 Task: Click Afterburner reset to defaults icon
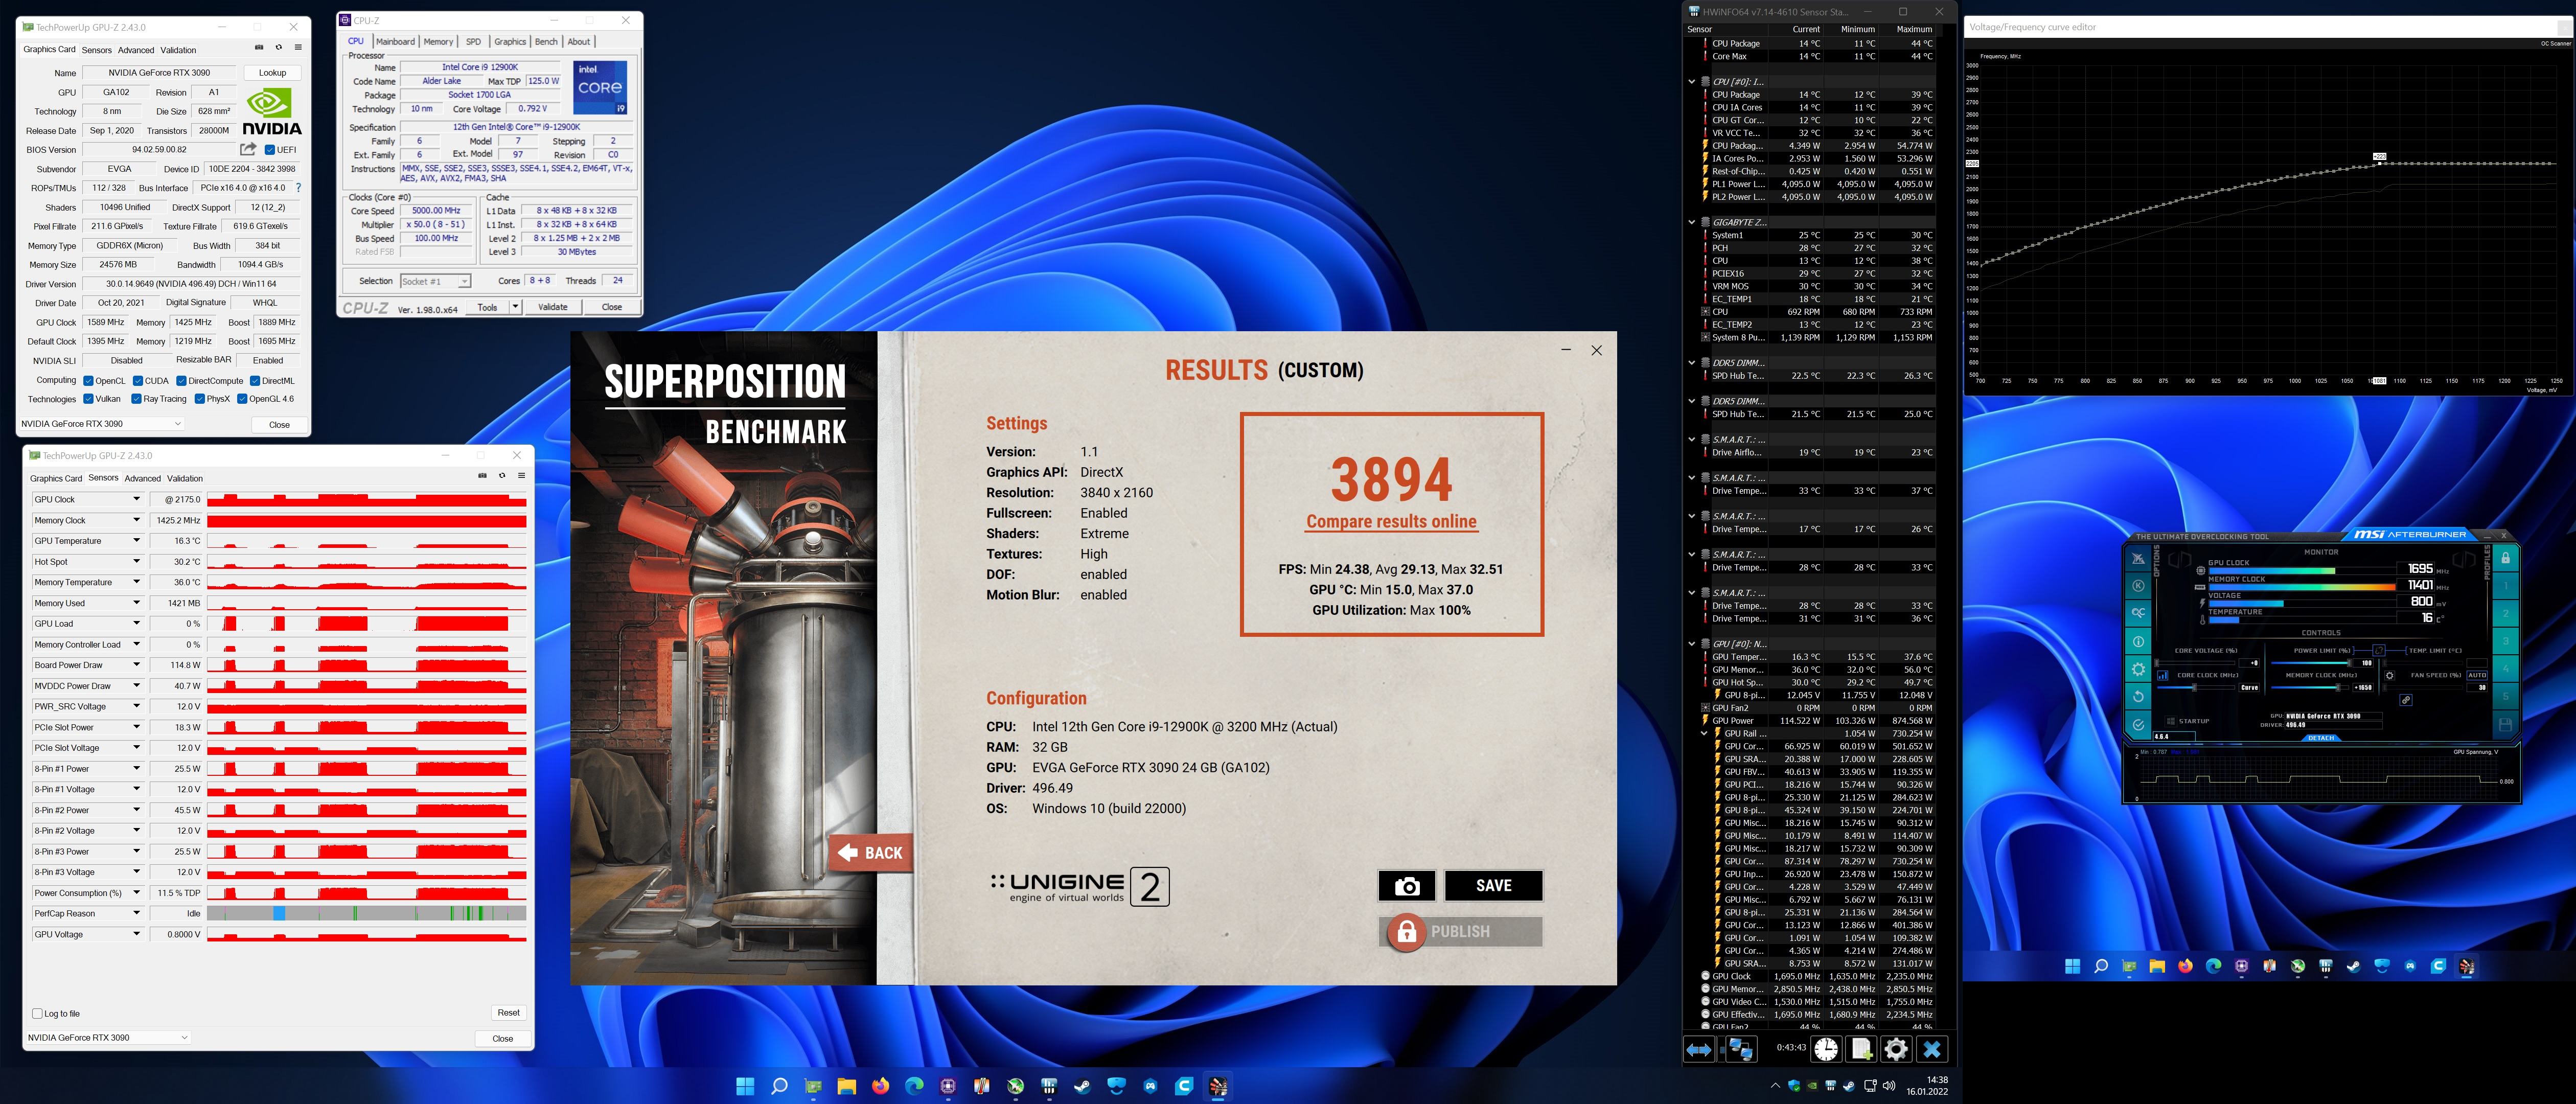(2138, 696)
